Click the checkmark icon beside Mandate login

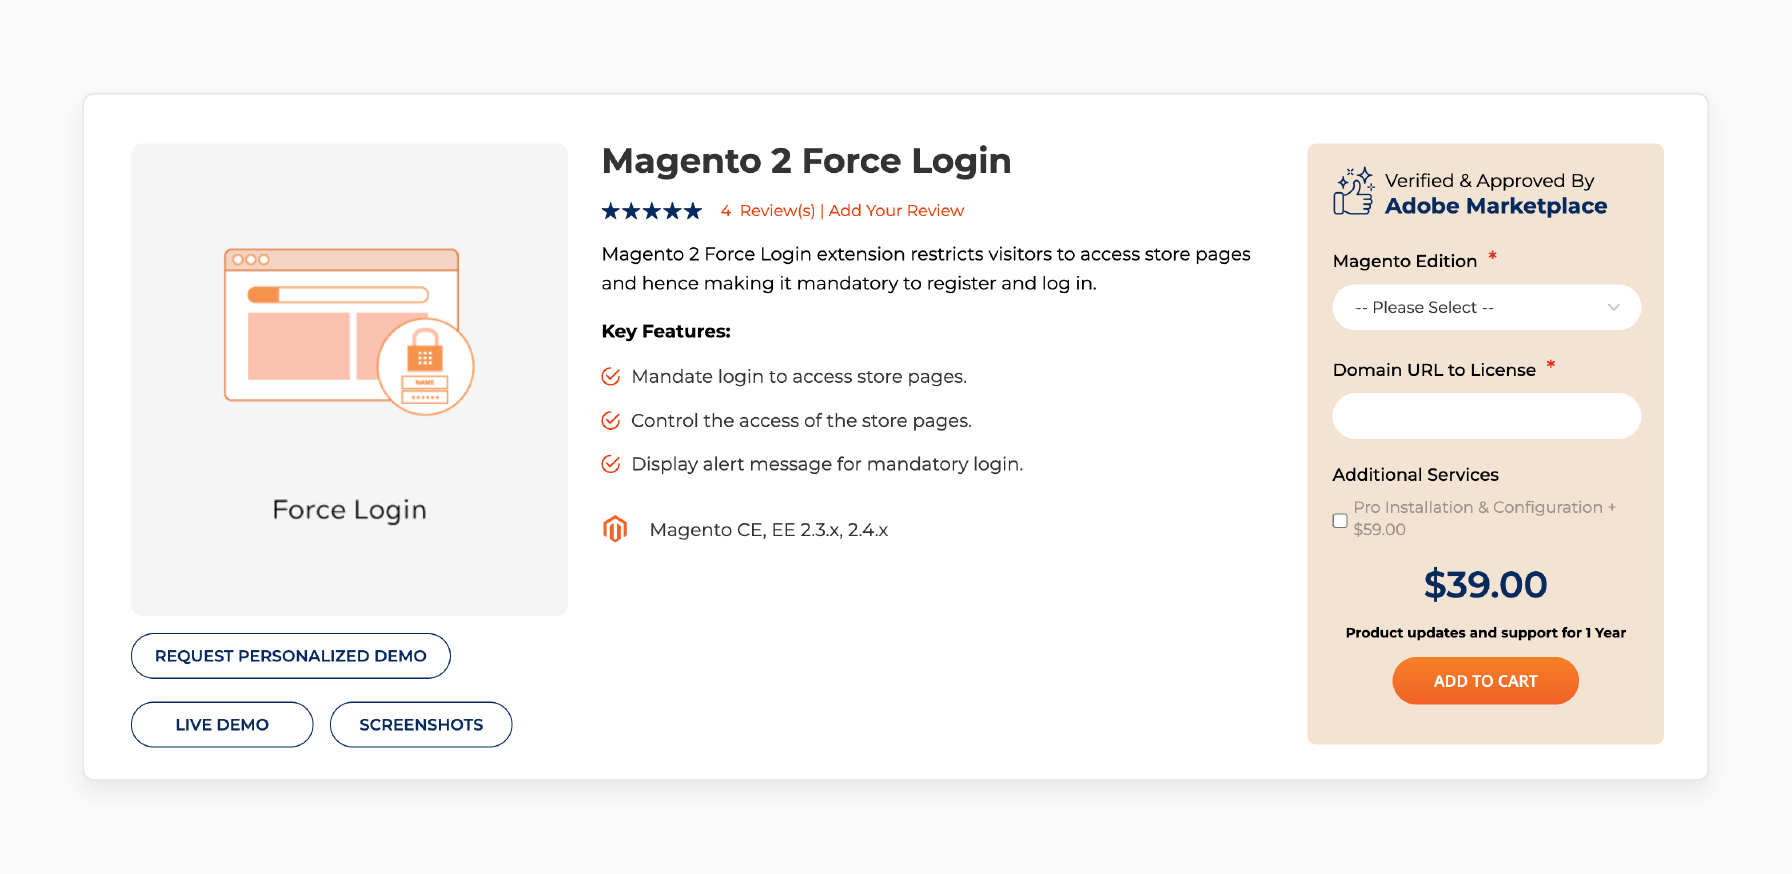611,377
